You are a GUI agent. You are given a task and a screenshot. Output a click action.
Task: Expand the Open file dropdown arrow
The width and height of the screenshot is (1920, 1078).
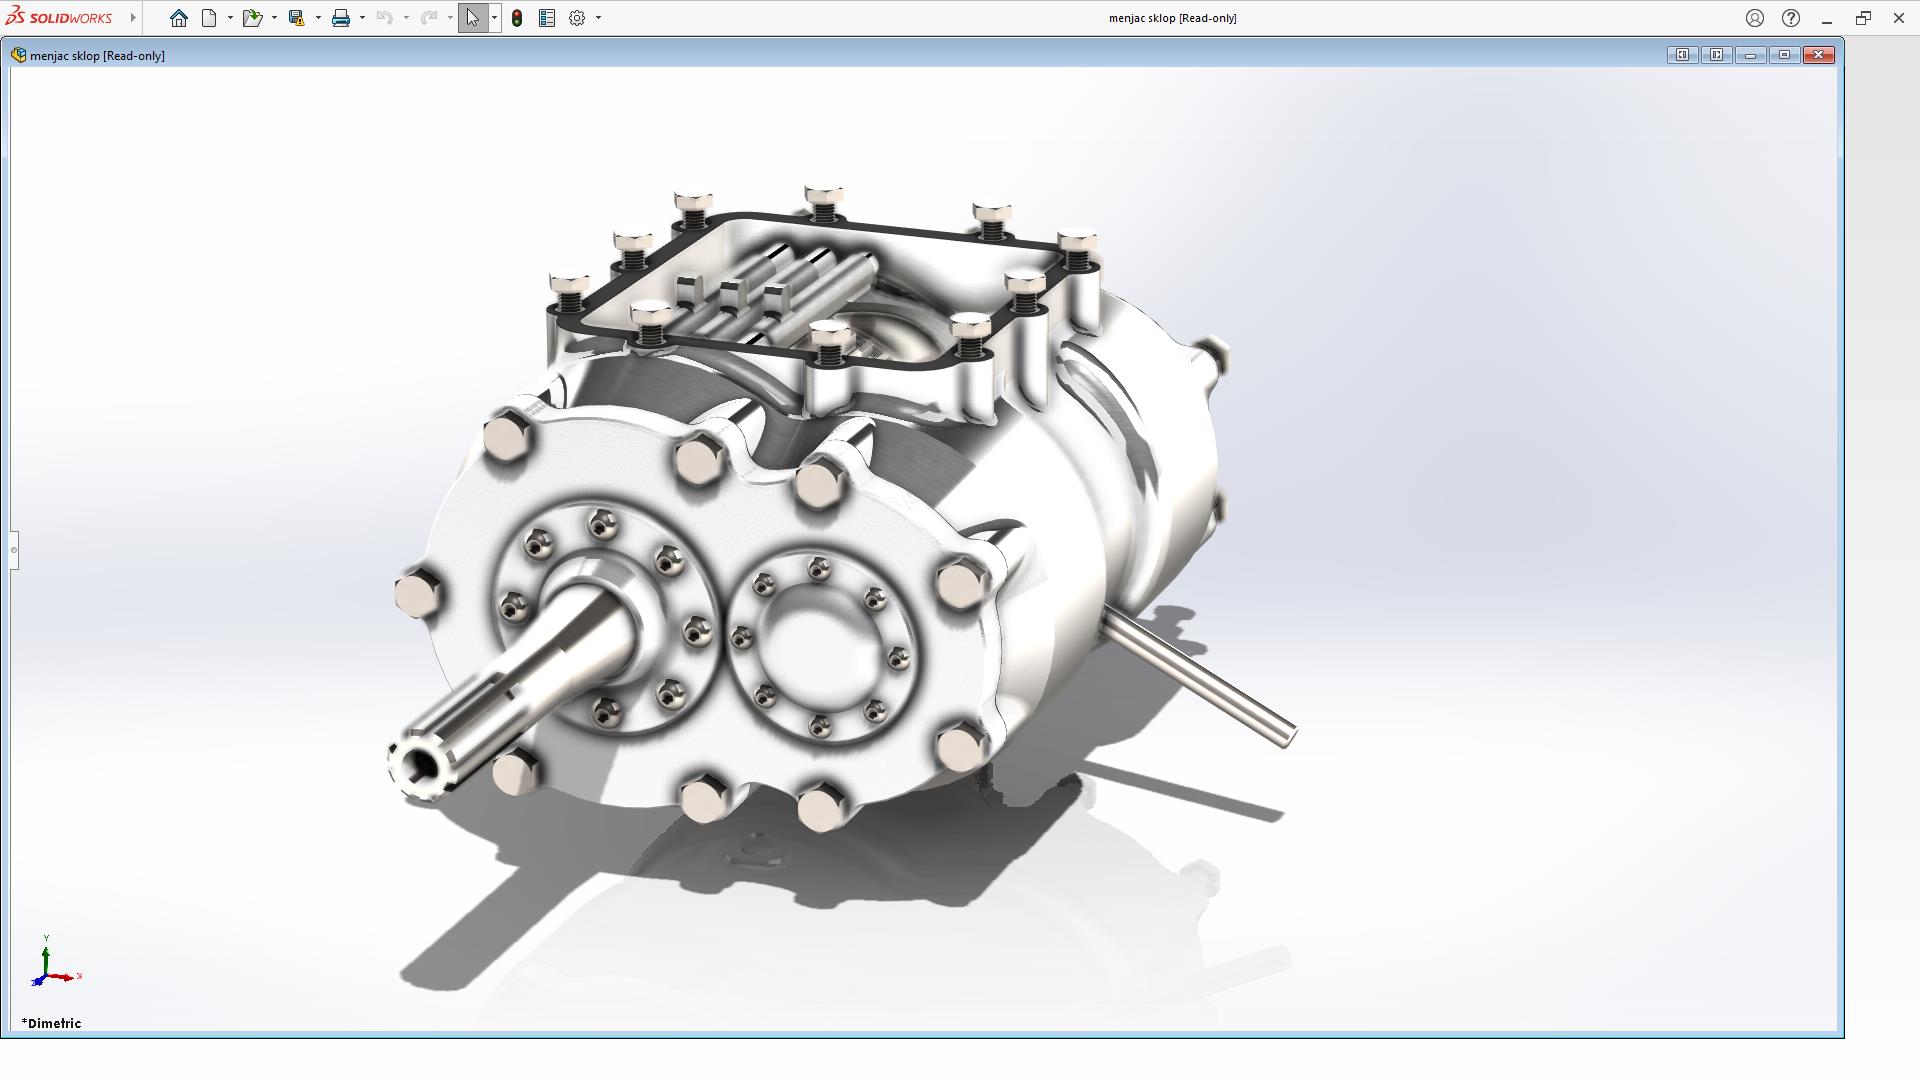pos(274,18)
